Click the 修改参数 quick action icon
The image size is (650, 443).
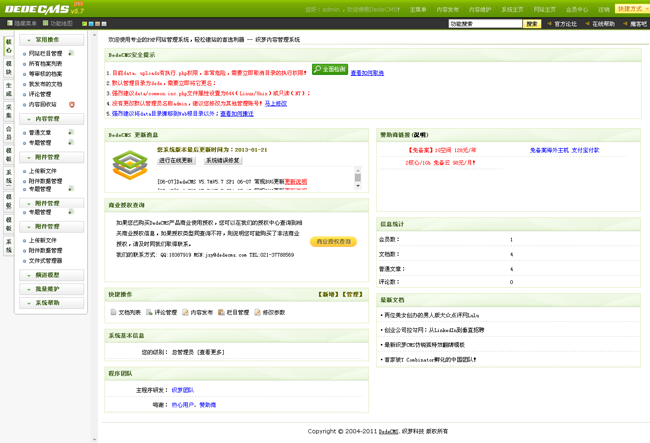coord(257,313)
